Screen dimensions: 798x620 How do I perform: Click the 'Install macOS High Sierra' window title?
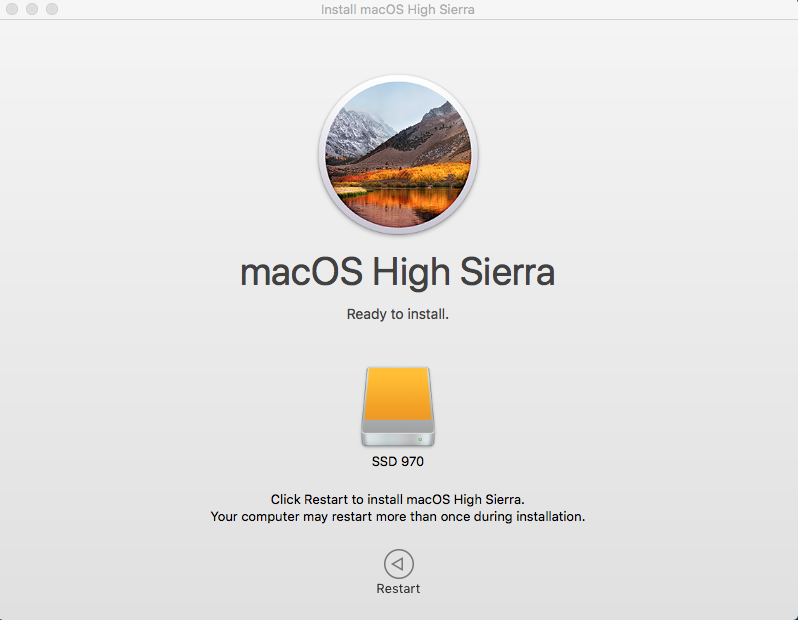click(x=397, y=9)
